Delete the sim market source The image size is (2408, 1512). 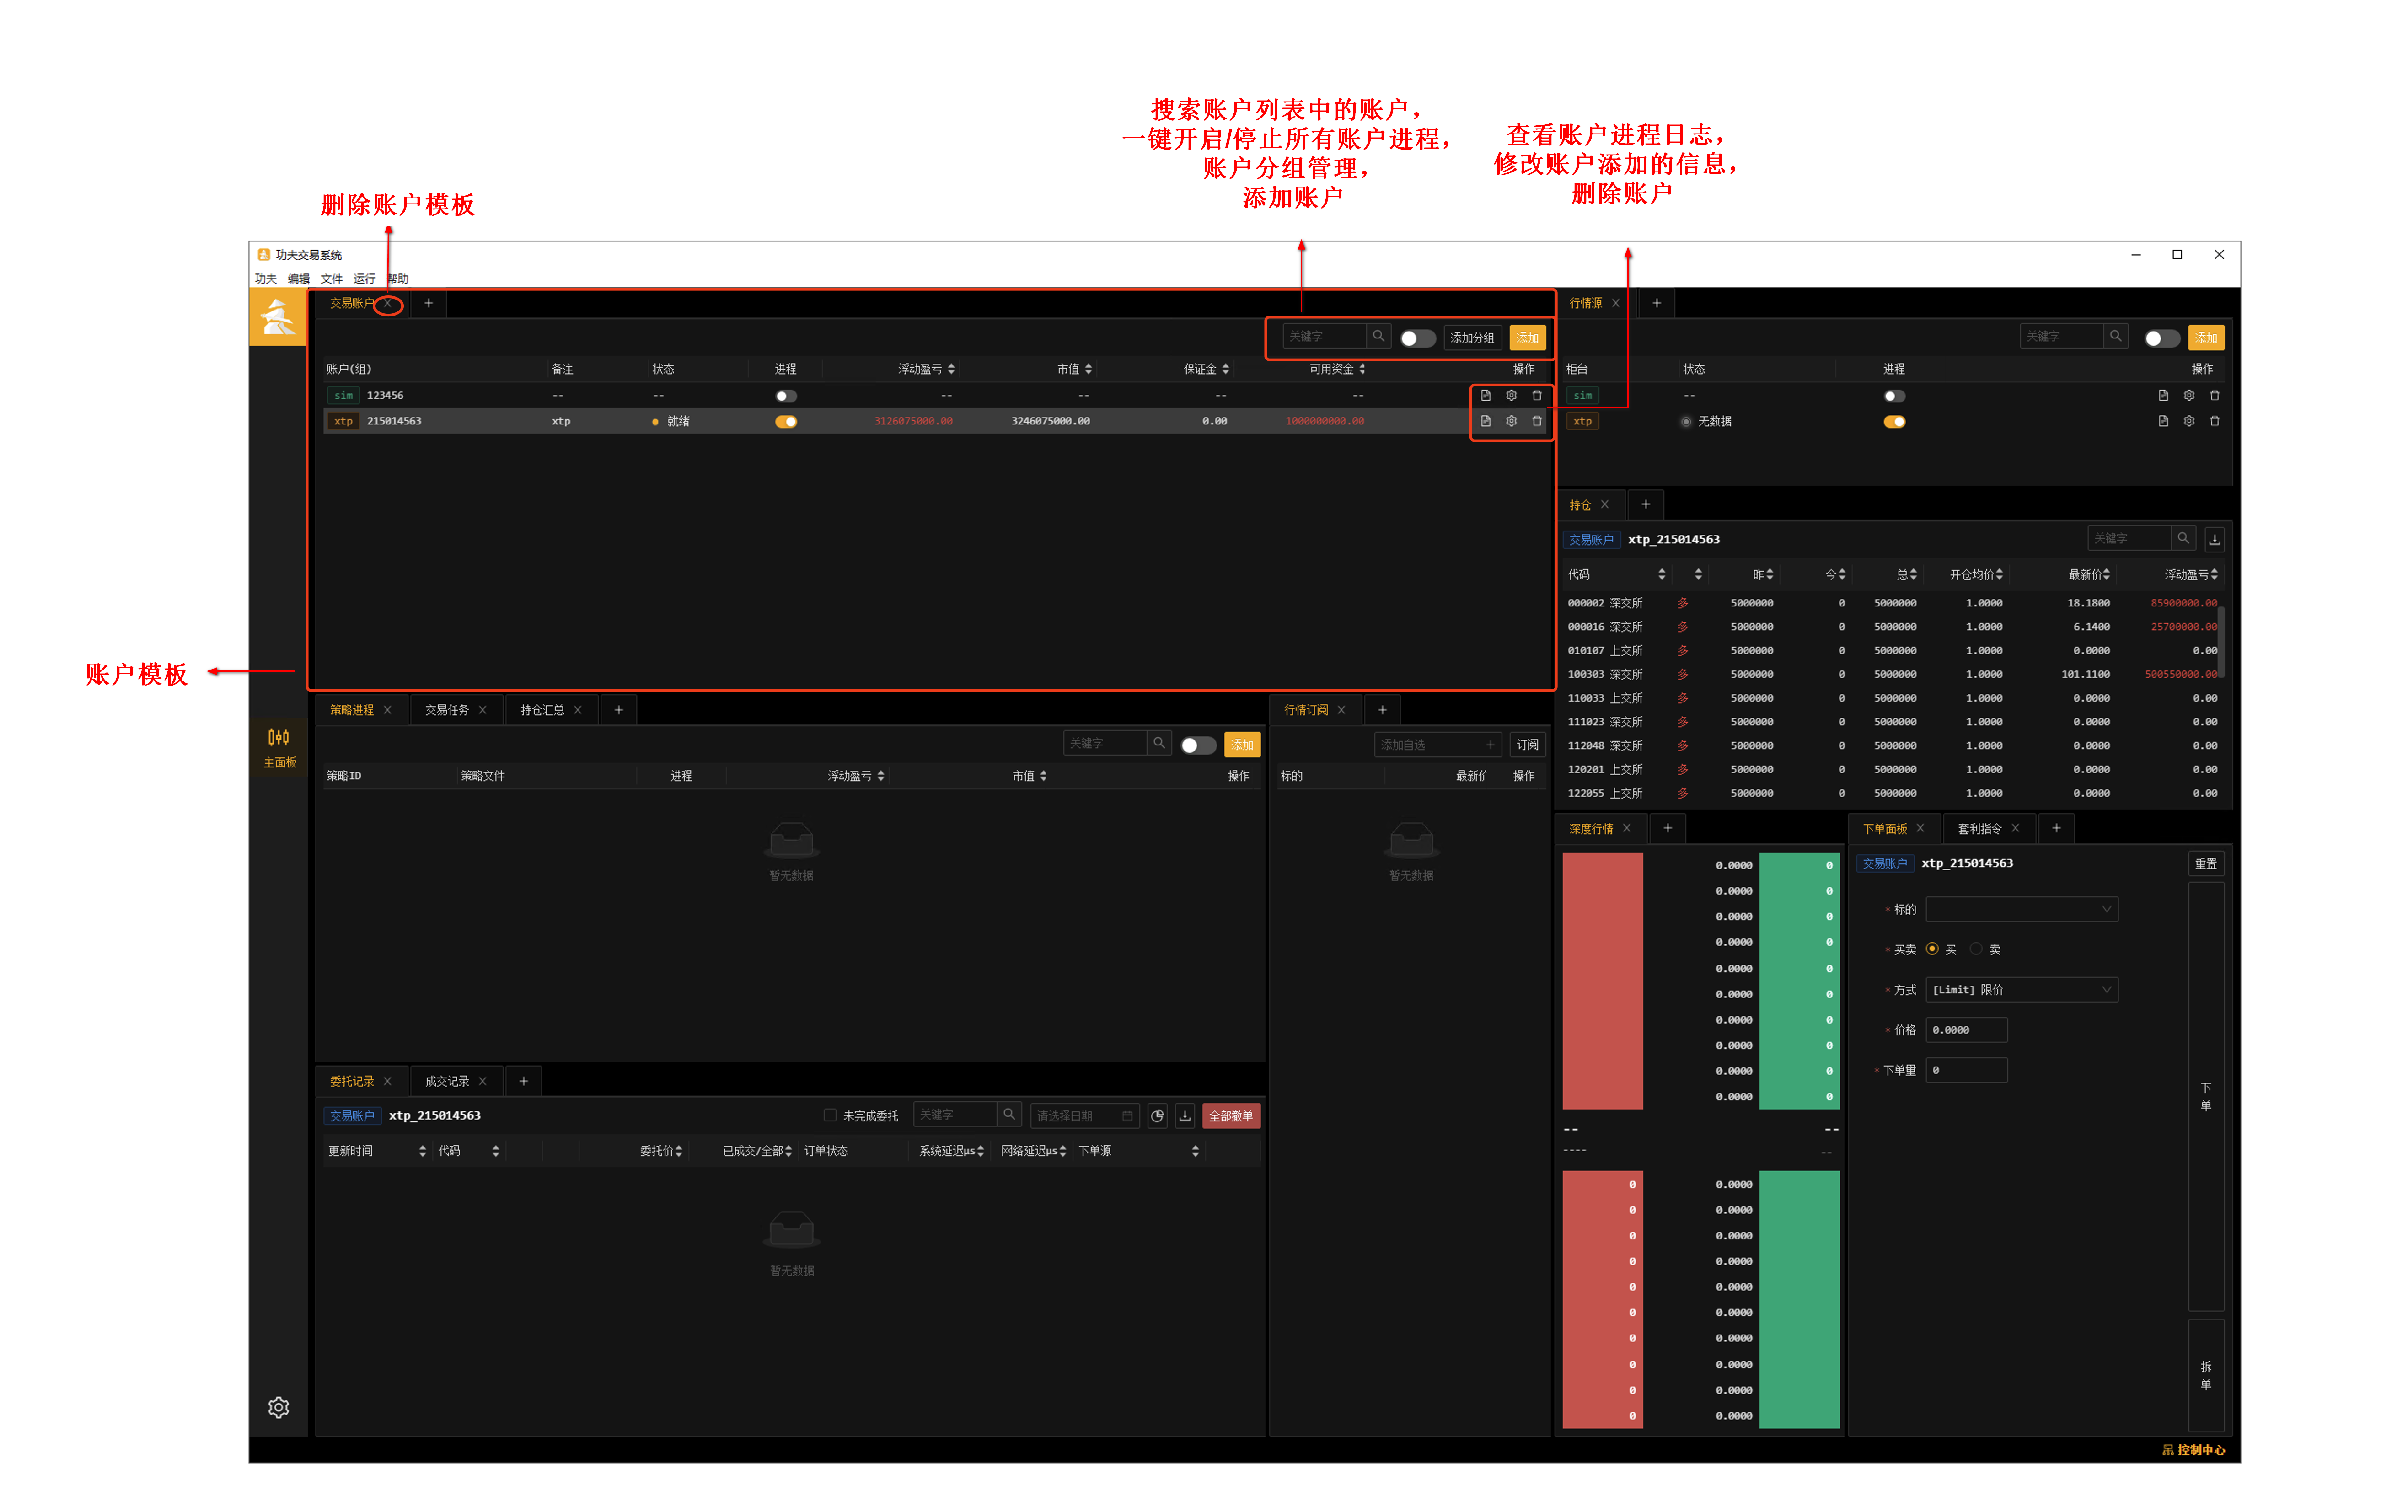point(2215,396)
